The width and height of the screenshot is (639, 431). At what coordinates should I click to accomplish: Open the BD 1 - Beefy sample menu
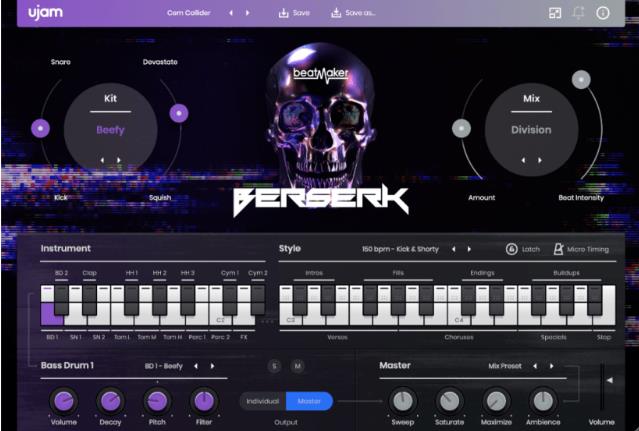(x=163, y=366)
